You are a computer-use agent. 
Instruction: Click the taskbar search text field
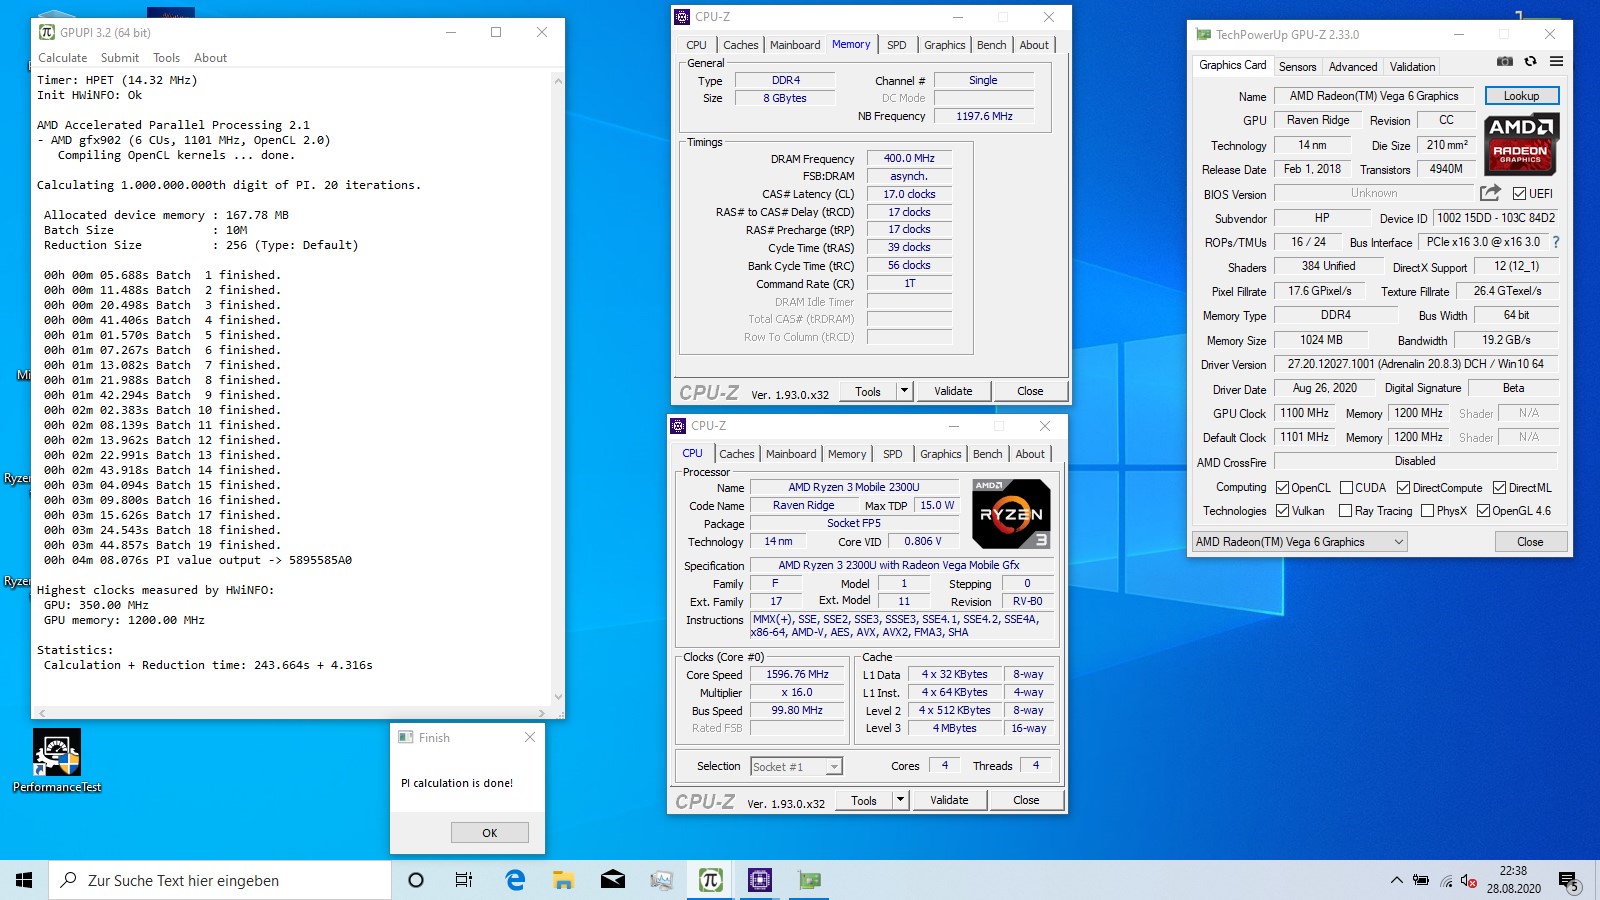220,880
